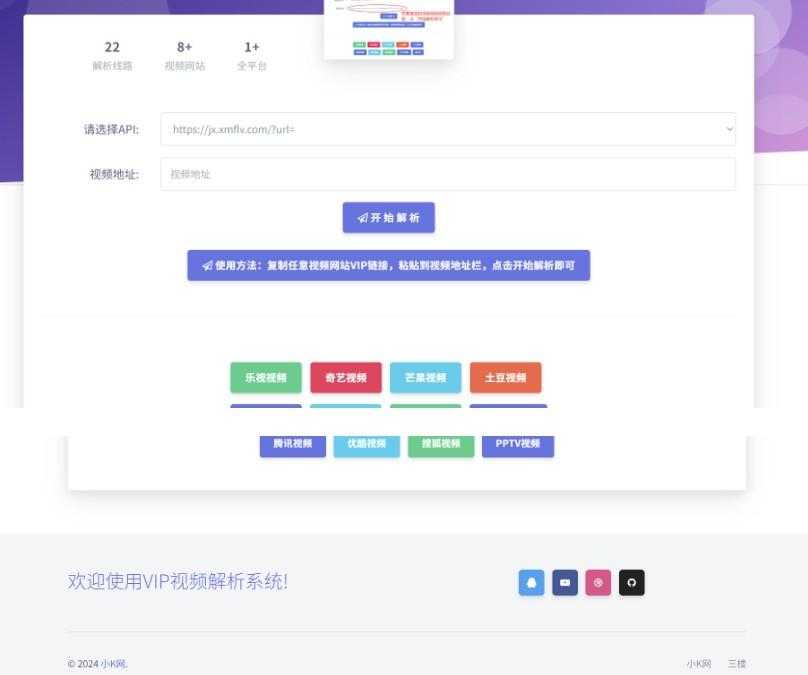Click the 芒果视频 button
This screenshot has height=675, width=808.
tap(425, 378)
